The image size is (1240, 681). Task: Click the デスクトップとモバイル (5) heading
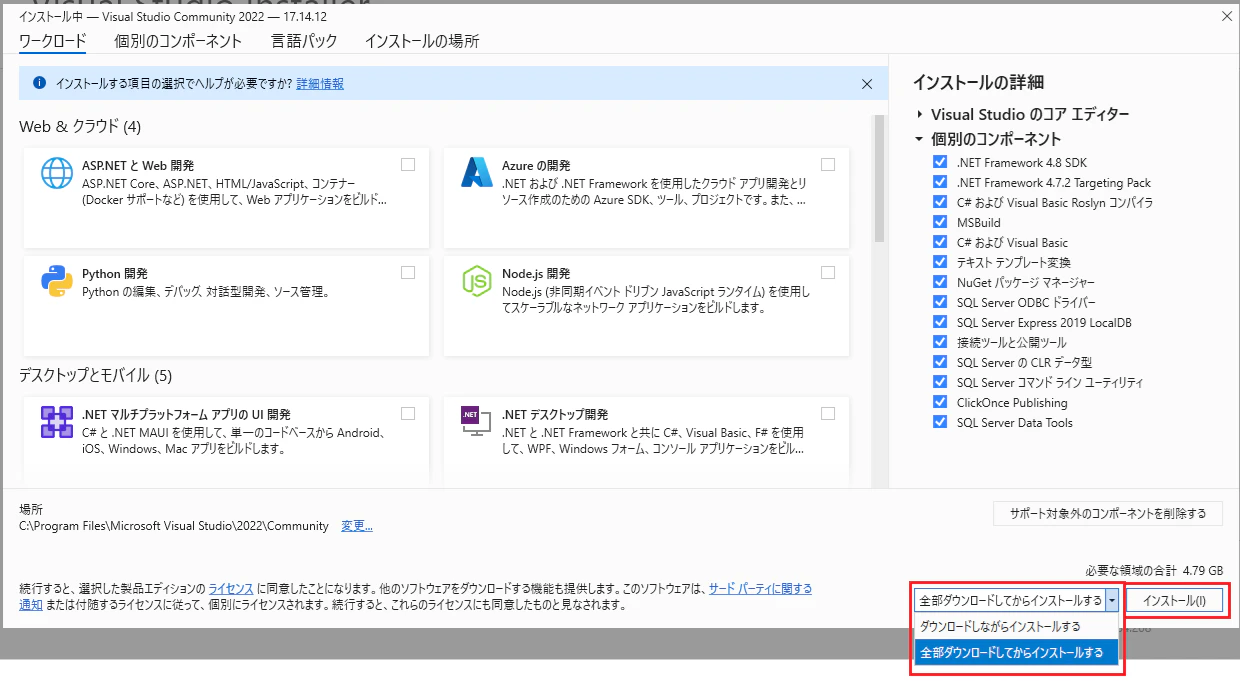point(96,375)
